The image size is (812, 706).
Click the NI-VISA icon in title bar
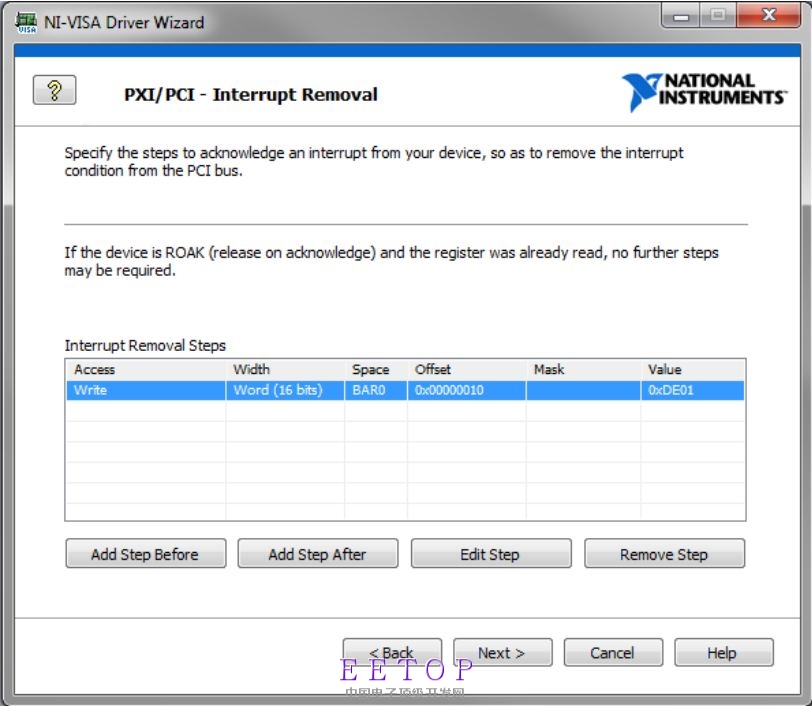point(26,23)
